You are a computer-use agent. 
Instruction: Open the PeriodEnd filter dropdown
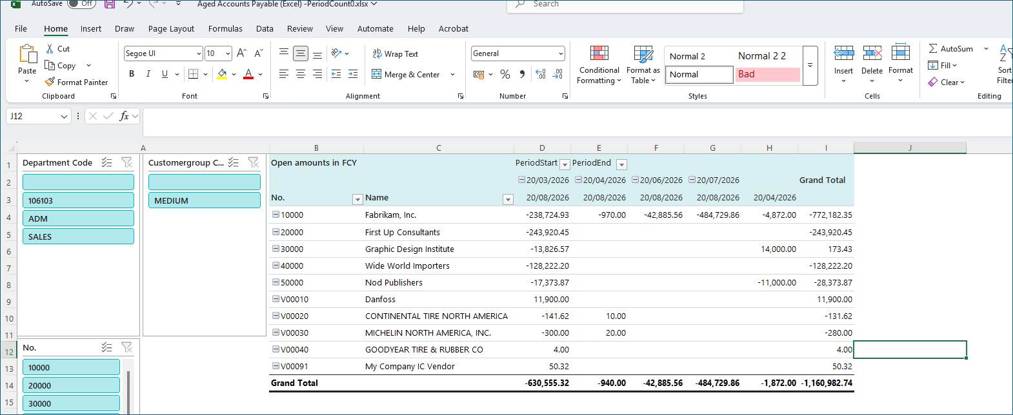621,164
